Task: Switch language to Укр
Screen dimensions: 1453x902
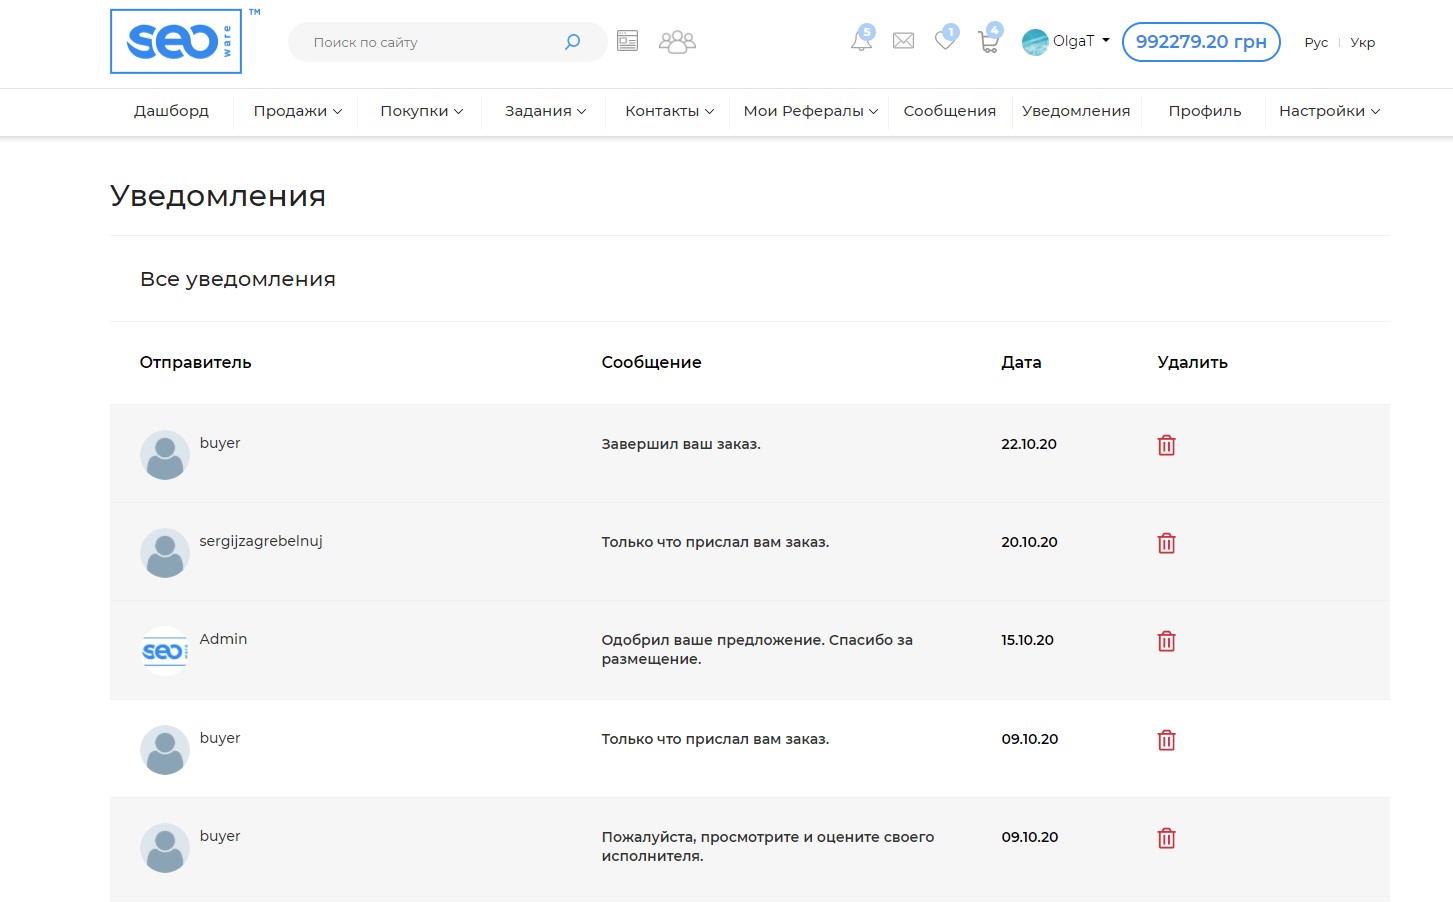Action: (x=1362, y=43)
